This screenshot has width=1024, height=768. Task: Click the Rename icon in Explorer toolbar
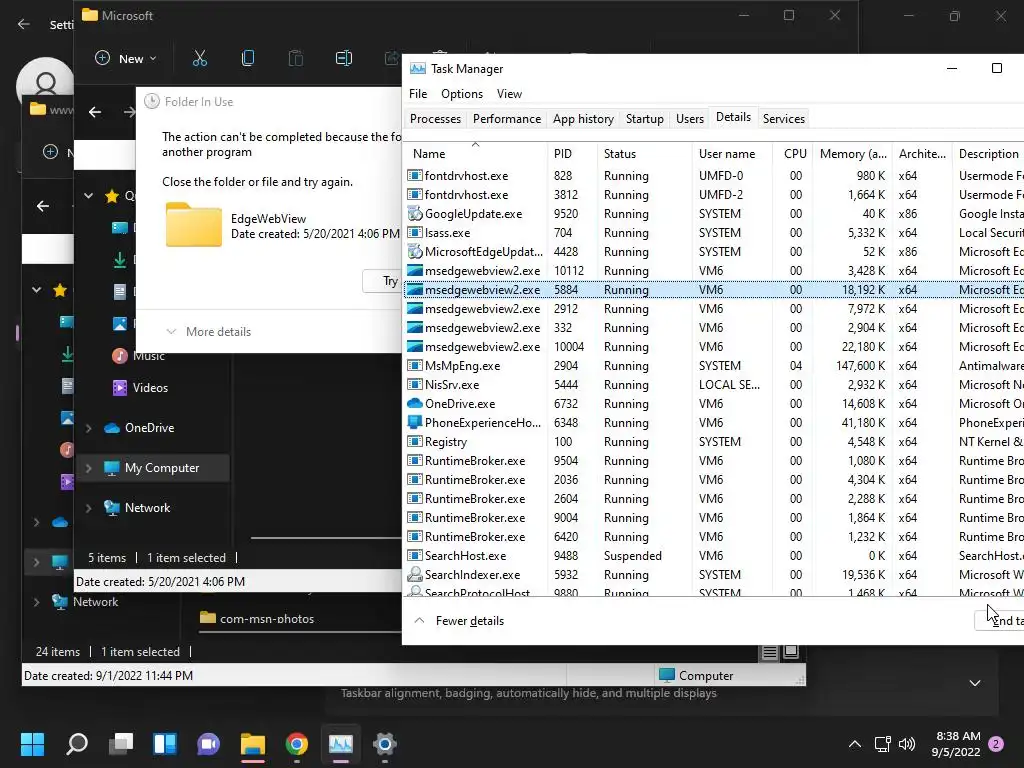[344, 58]
